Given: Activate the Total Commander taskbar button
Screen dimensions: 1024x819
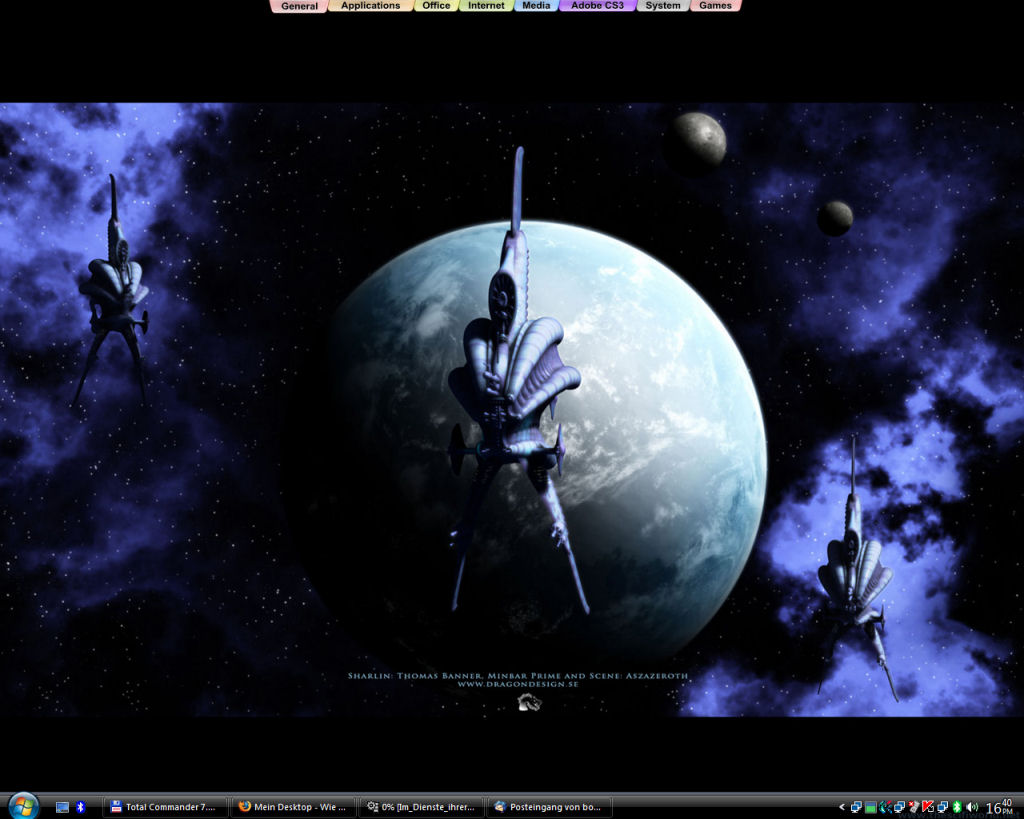Looking at the screenshot, I should pos(165,807).
